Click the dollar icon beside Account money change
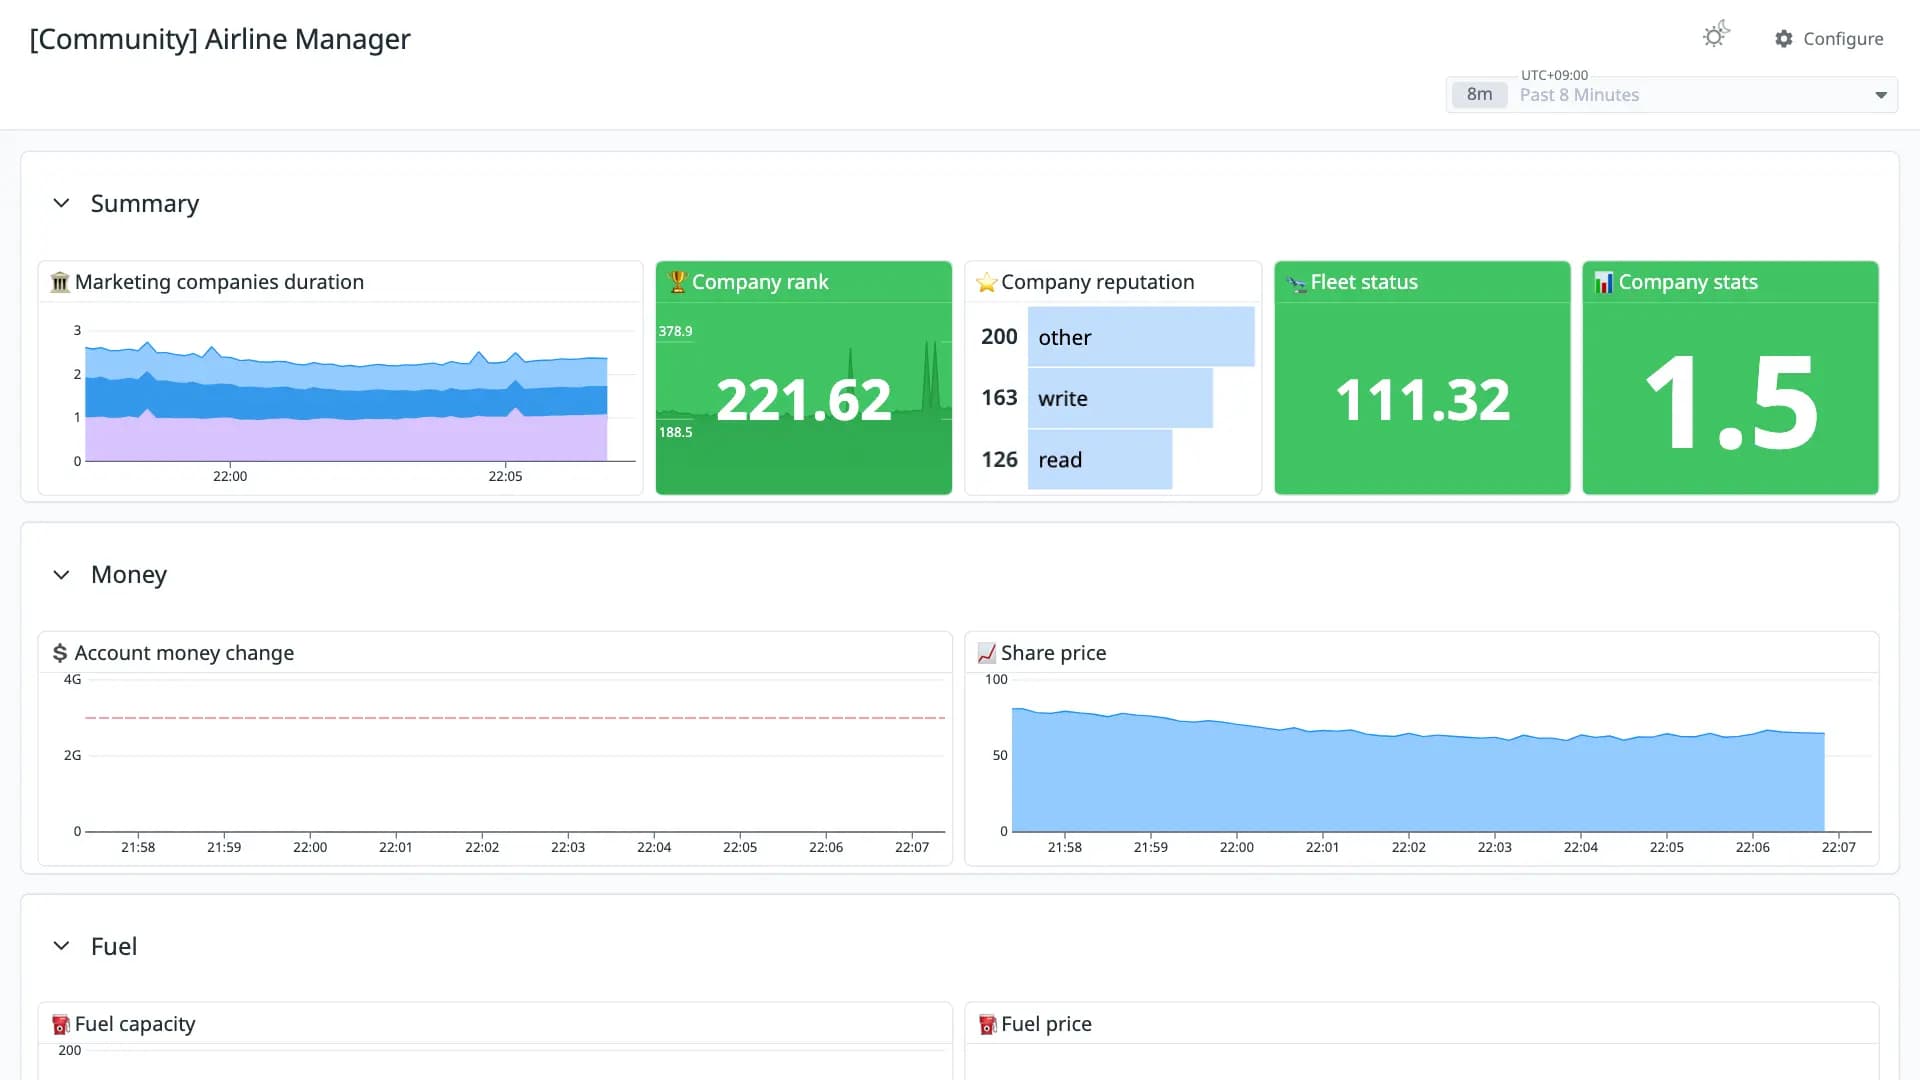Screen dimensions: 1920x1080 click(x=60, y=653)
